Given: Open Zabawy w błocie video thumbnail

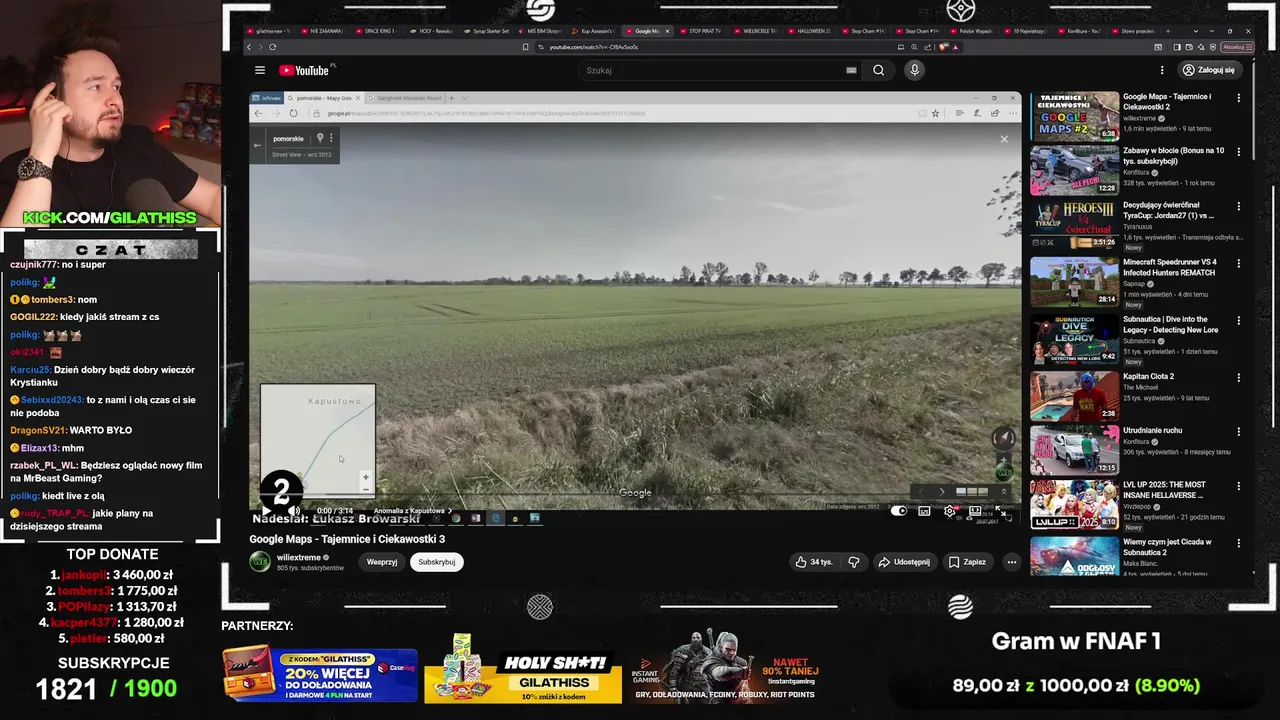Looking at the screenshot, I should pos(1074,170).
